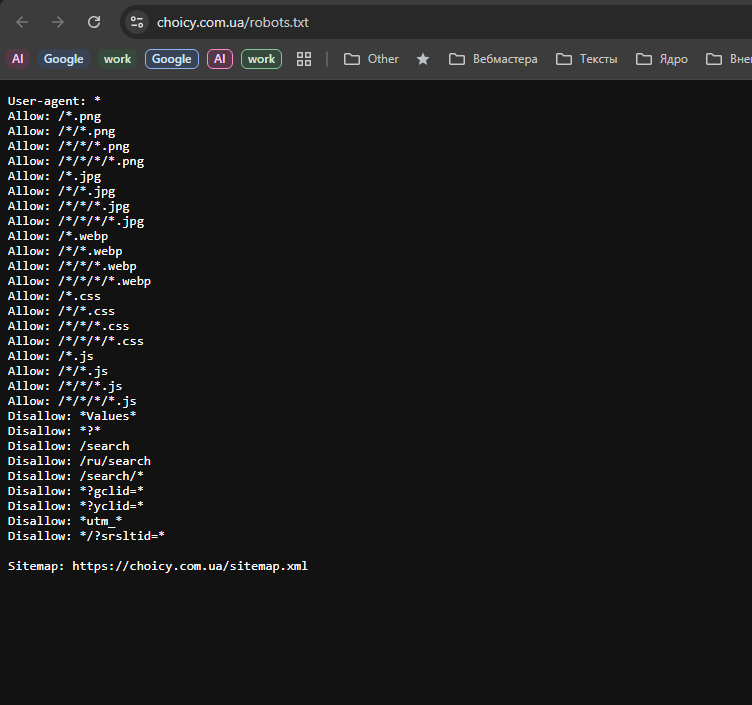Open the purple filled AI tab group
Image resolution: width=752 pixels, height=705 pixels.
pos(18,59)
